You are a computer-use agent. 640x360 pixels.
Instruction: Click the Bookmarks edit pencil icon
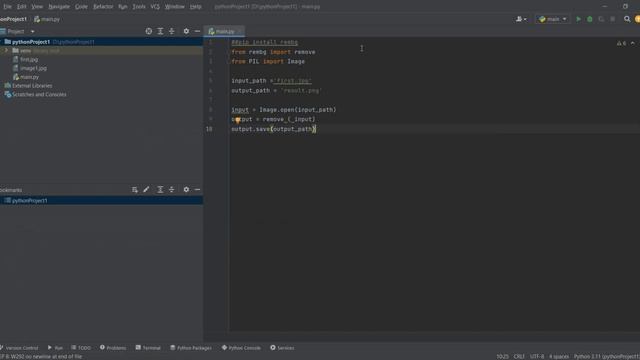(146, 189)
